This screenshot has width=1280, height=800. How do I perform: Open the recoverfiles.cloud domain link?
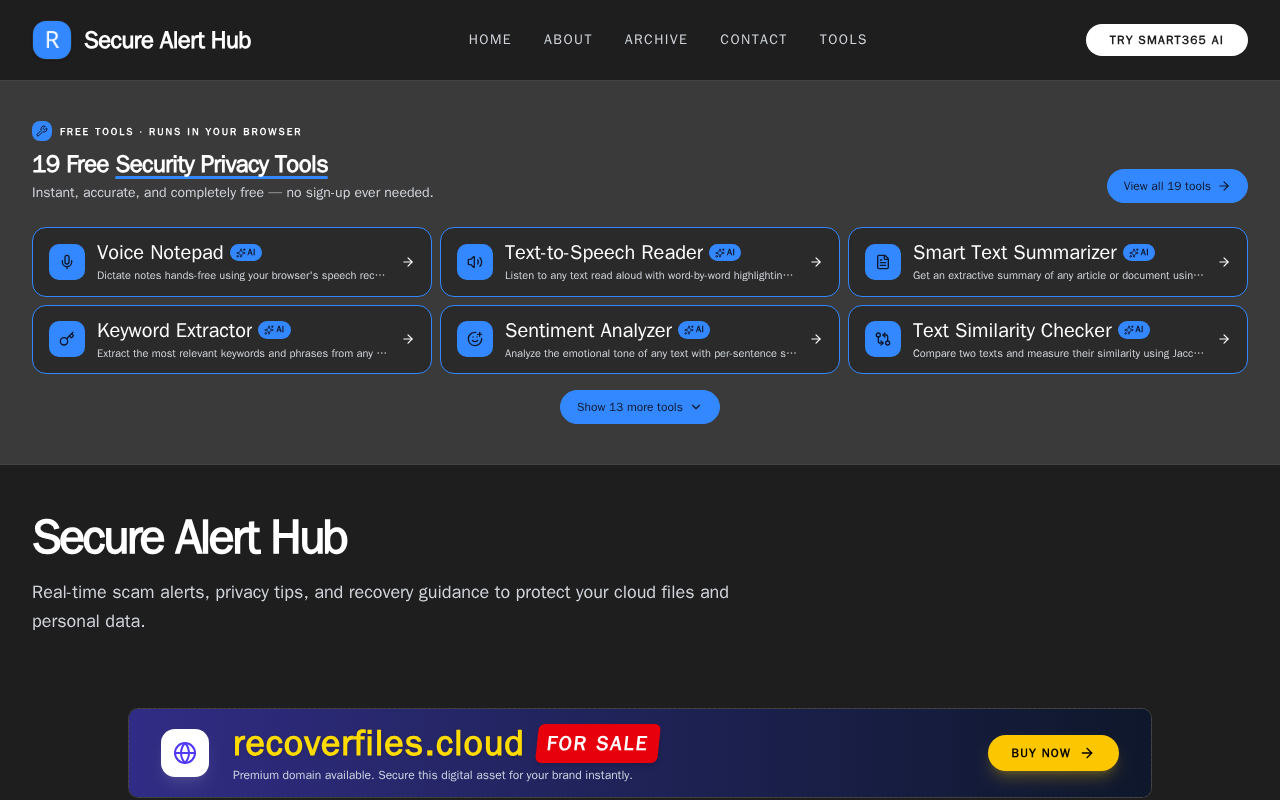pos(378,744)
